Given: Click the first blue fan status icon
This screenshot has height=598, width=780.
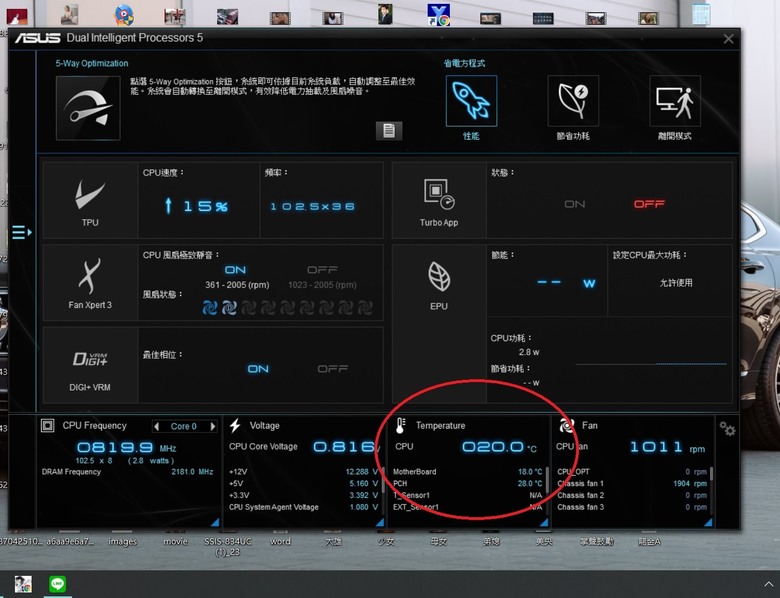Looking at the screenshot, I should tap(209, 308).
